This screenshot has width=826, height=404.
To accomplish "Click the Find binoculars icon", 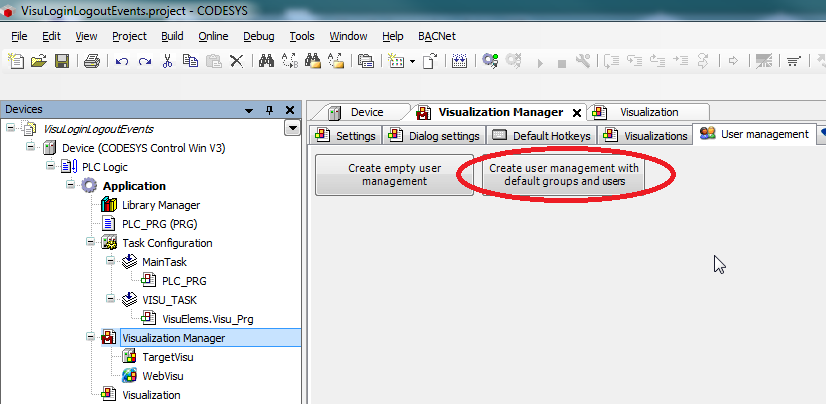I will click(x=267, y=61).
